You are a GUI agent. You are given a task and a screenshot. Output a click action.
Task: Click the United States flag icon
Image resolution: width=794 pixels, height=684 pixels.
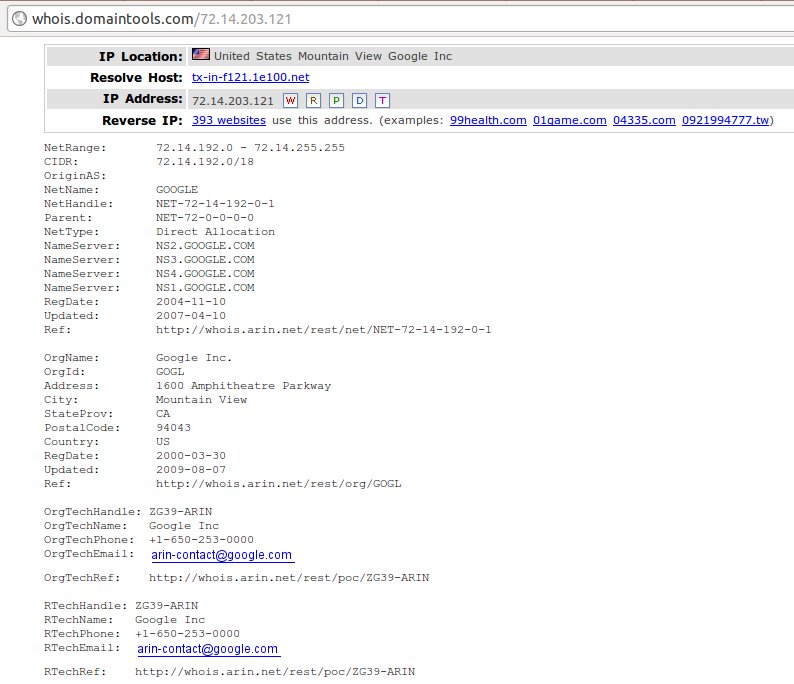201,54
